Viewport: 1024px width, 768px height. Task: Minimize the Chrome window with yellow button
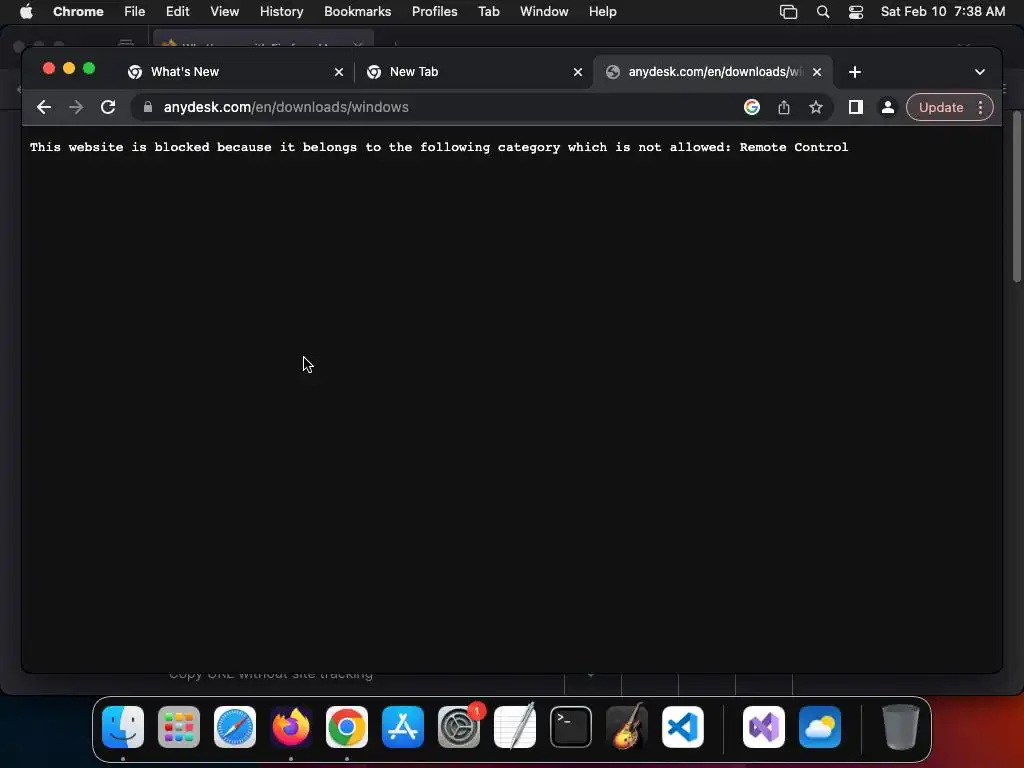click(69, 69)
